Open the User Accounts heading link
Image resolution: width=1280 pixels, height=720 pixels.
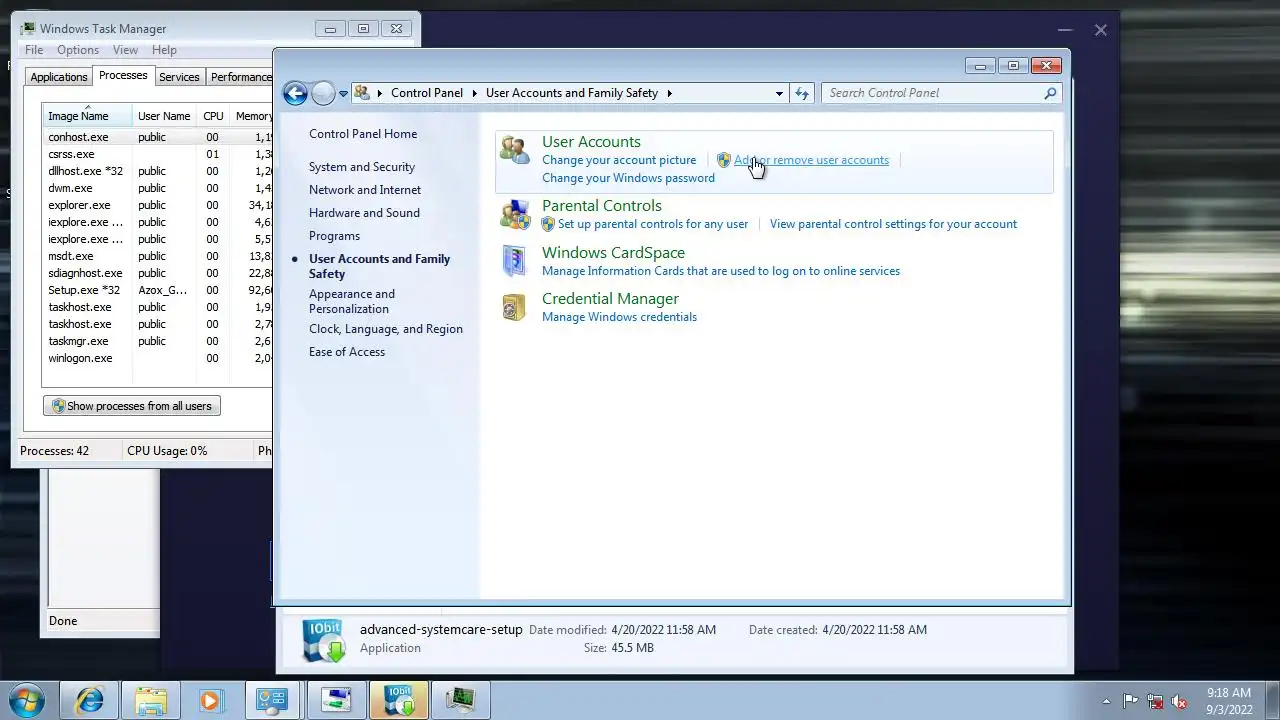[591, 142]
